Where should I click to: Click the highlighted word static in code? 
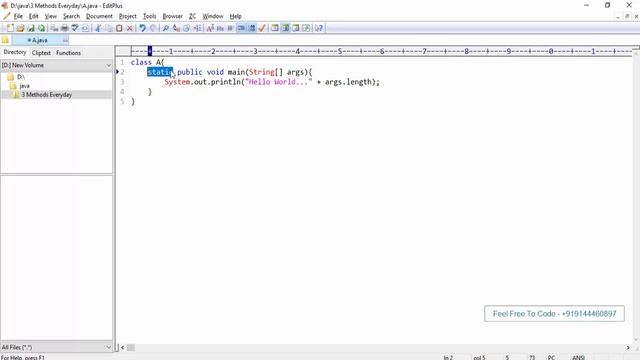click(x=160, y=72)
